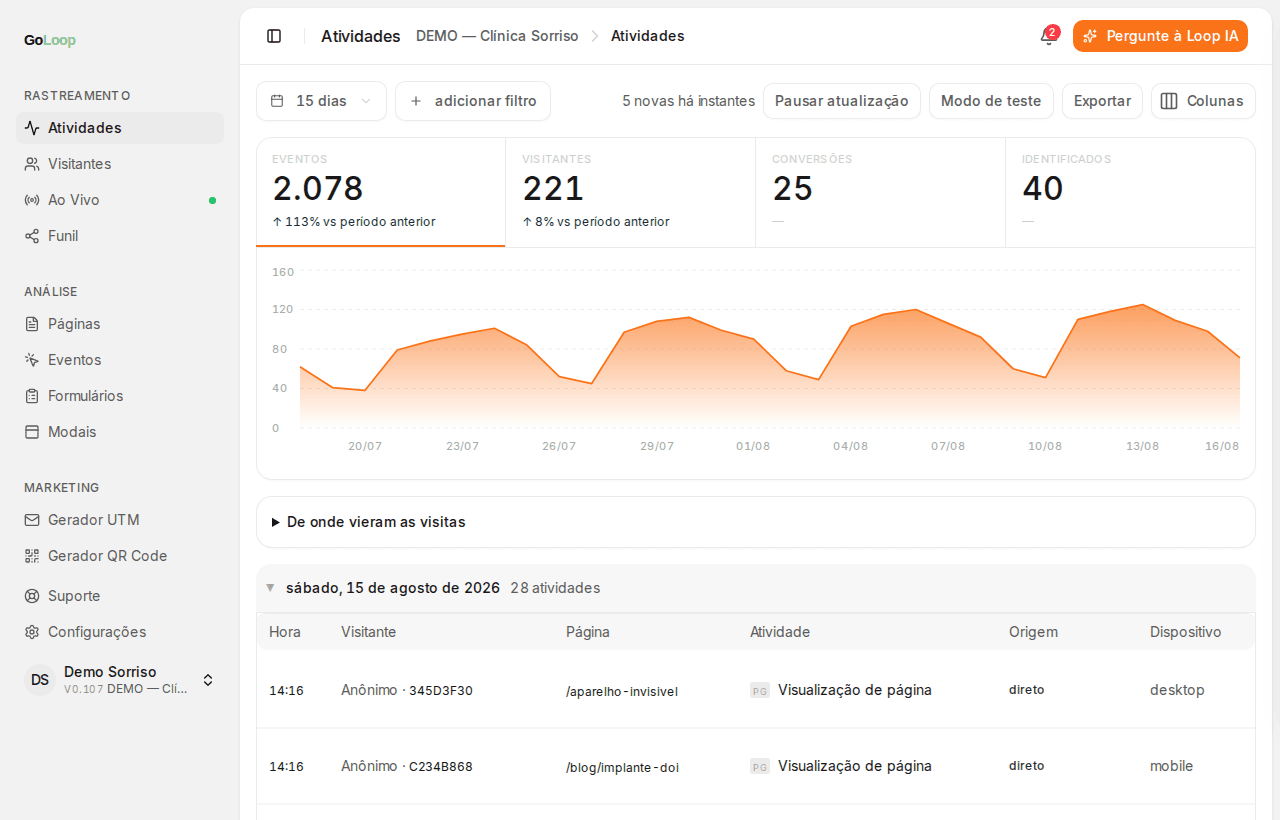Open Eventos under Análise
This screenshot has width=1280, height=820.
pyautogui.click(x=120, y=360)
